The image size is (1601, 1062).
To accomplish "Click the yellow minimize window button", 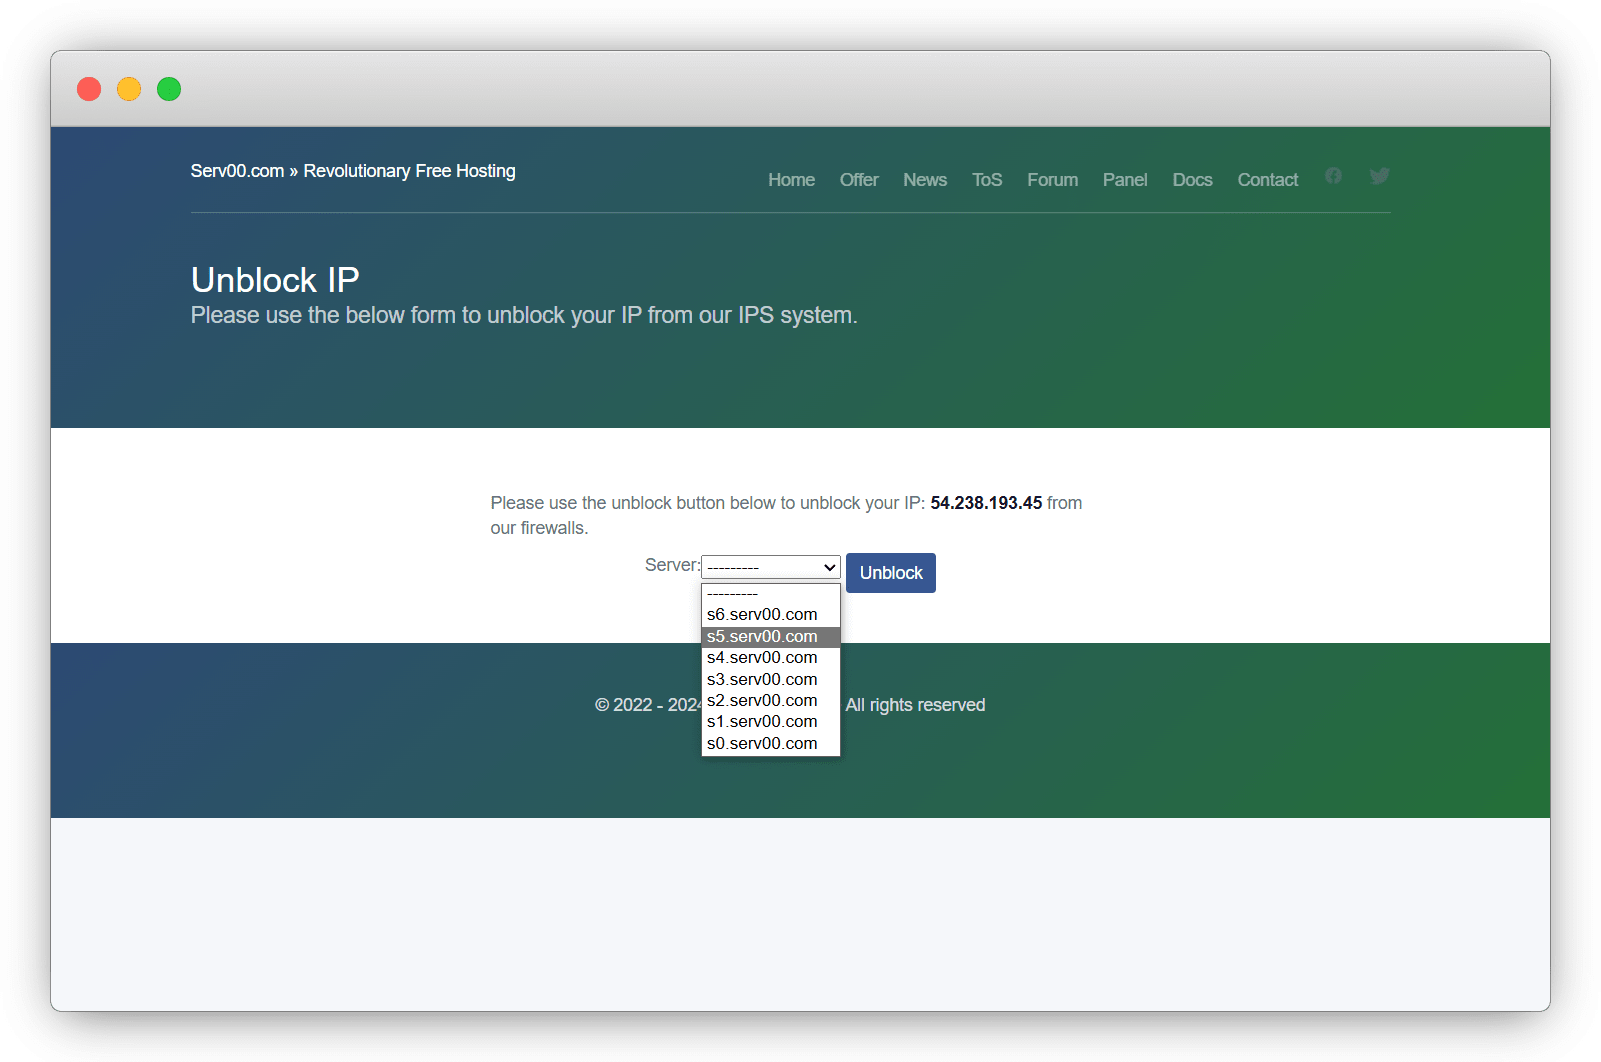I will [x=129, y=89].
